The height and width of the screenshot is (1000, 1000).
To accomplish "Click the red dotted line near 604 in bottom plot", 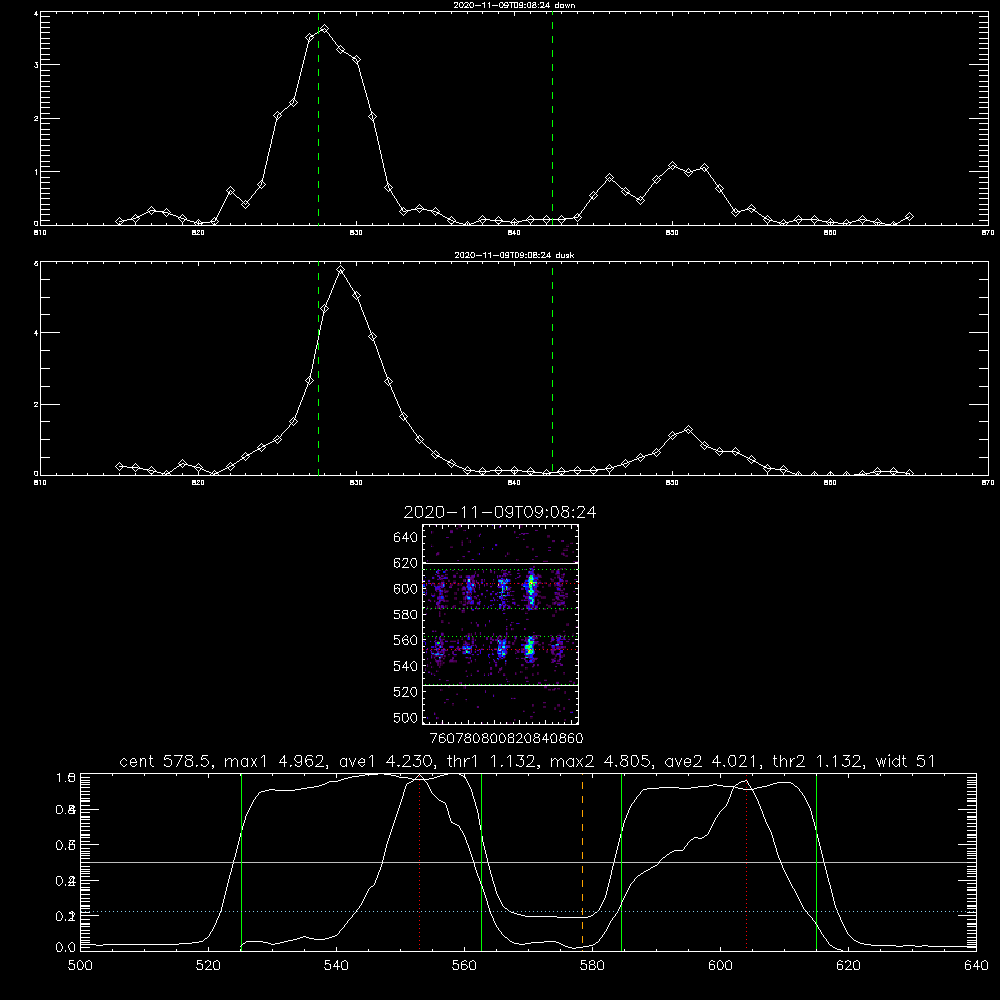I will click(x=746, y=860).
